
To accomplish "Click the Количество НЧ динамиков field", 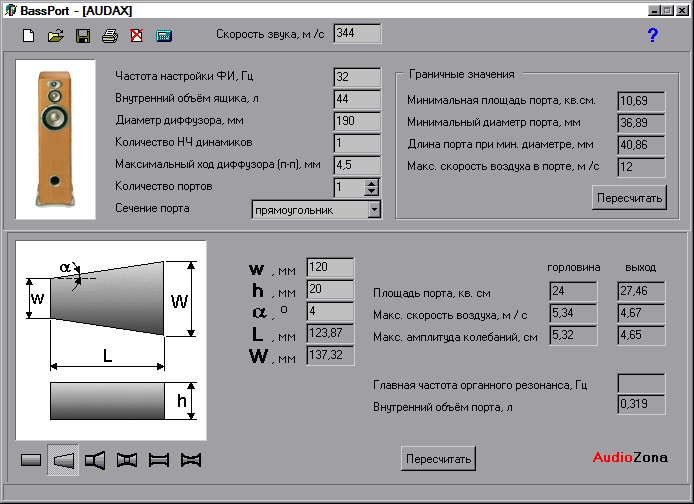I will 357,143.
